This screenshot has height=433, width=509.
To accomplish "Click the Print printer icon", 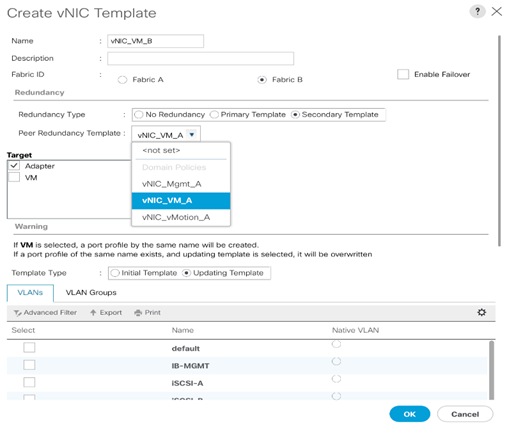I will [x=138, y=313].
